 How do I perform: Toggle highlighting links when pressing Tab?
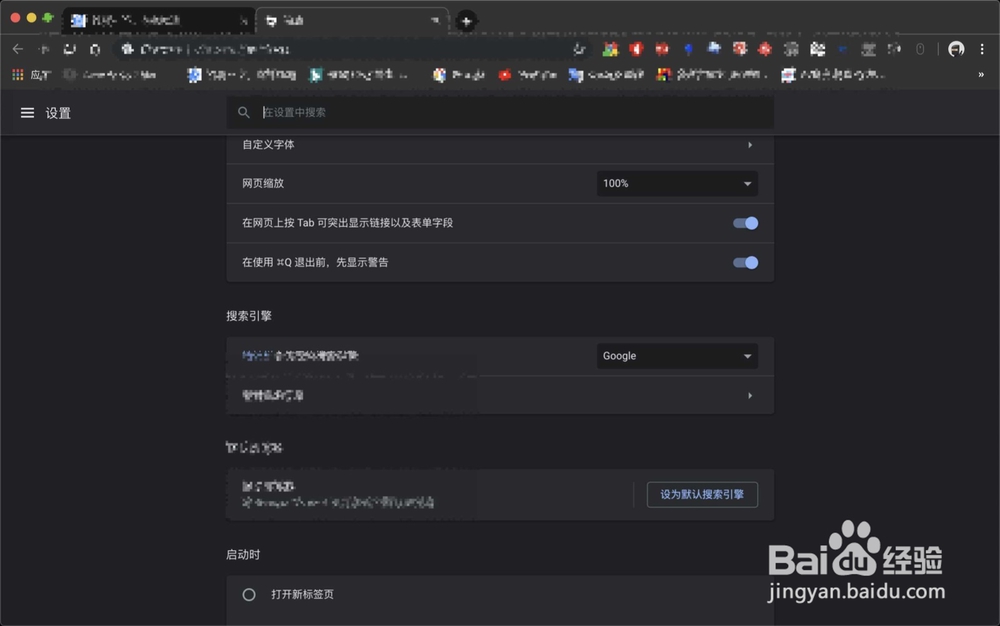click(744, 223)
